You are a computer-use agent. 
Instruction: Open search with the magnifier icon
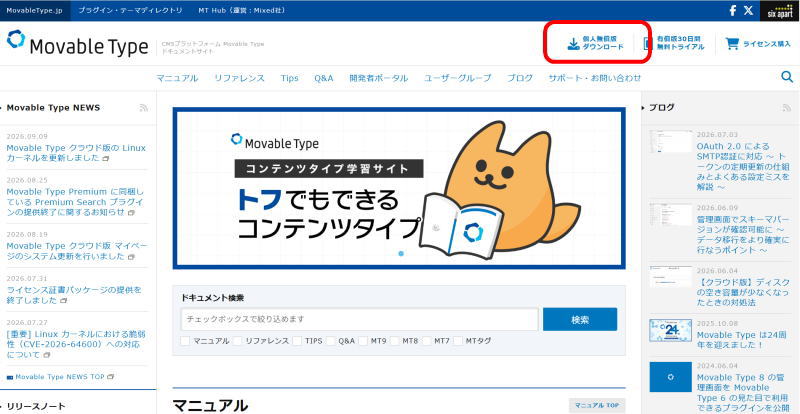coord(787,77)
